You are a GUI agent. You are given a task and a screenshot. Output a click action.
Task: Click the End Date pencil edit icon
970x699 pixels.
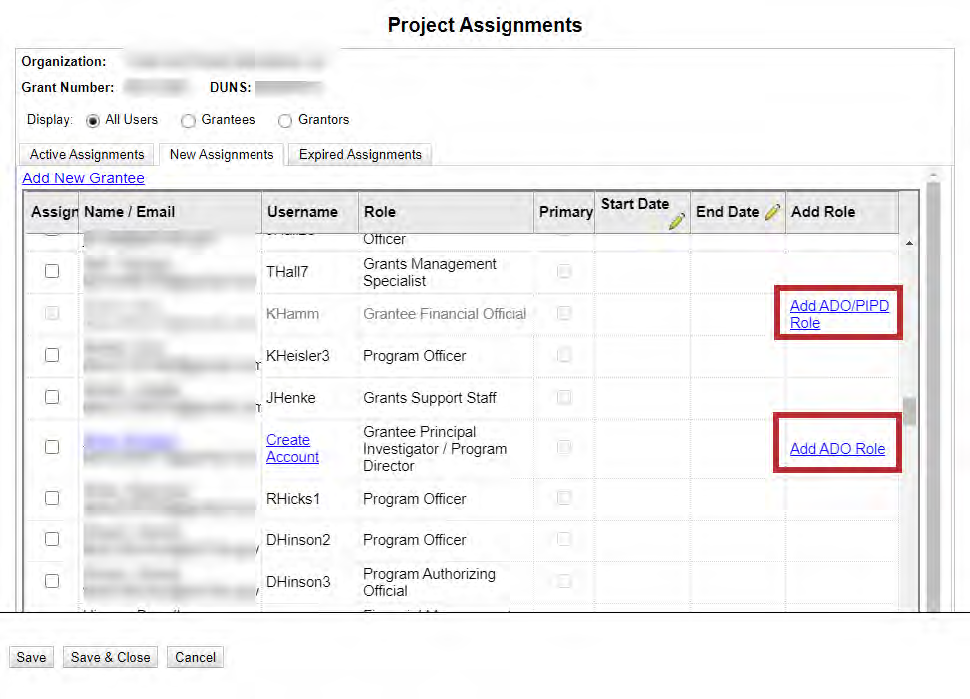click(x=772, y=212)
